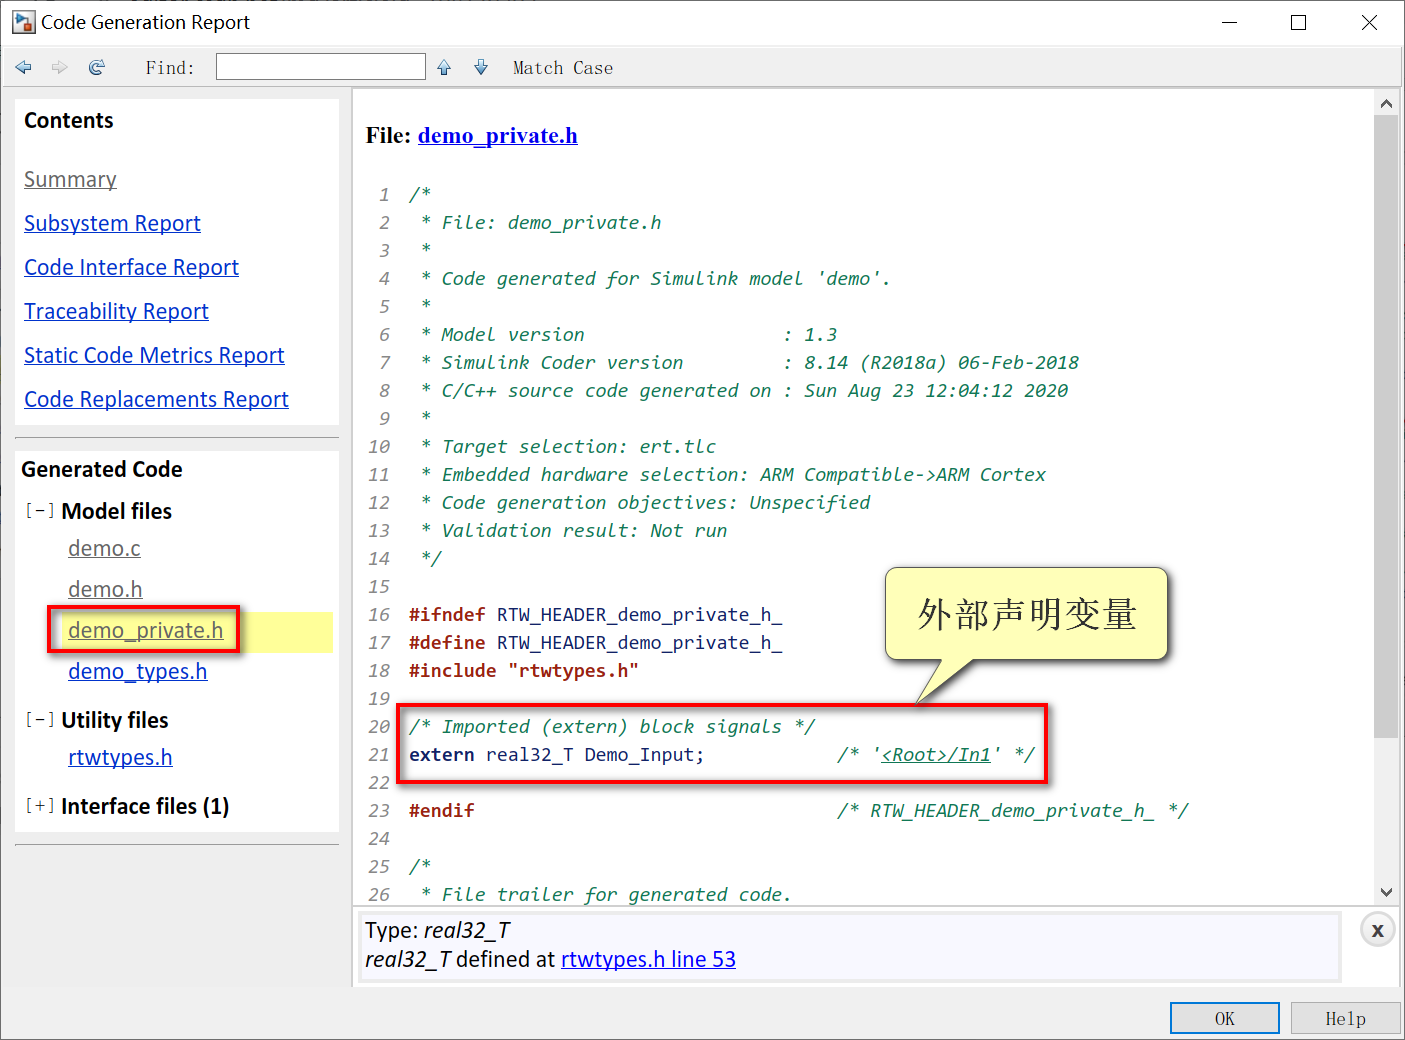Click the scroll up arrow of code view
This screenshot has width=1405, height=1040.
1386,103
